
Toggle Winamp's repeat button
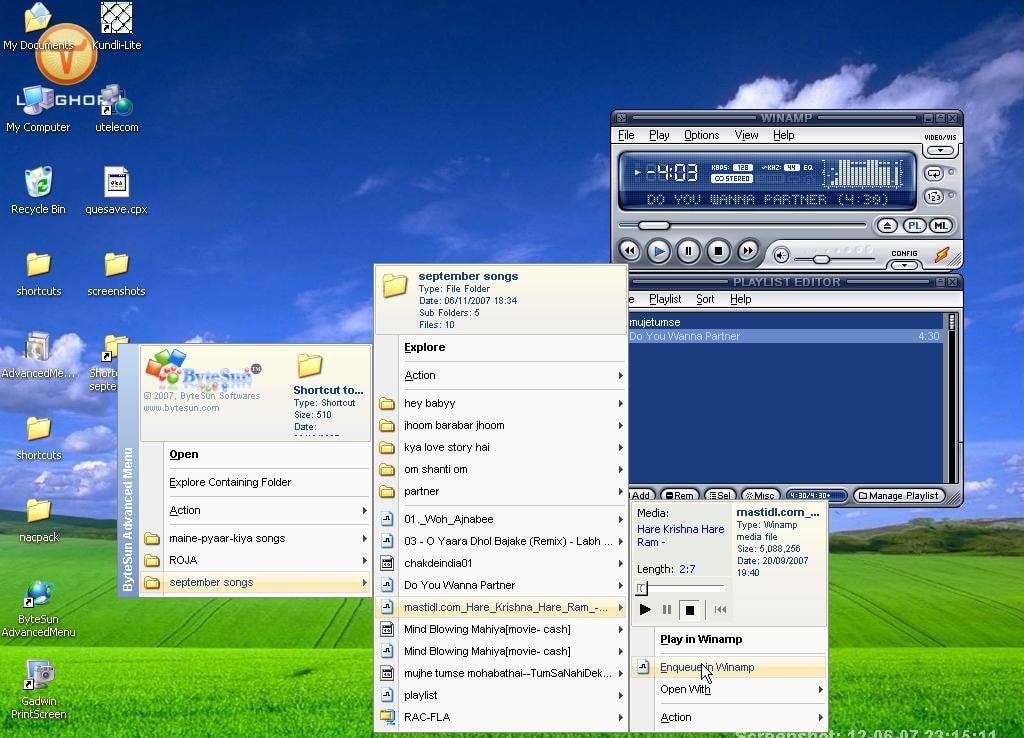[x=934, y=174]
